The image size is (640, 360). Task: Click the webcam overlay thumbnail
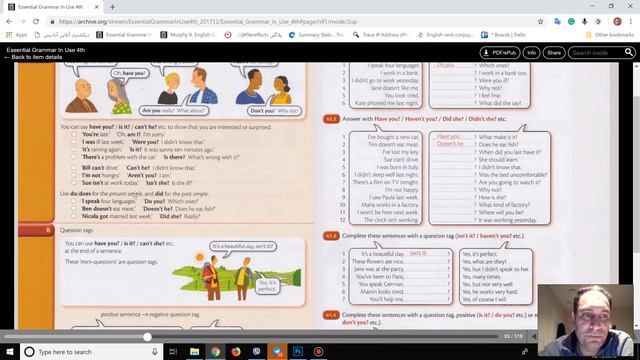pos(586,320)
